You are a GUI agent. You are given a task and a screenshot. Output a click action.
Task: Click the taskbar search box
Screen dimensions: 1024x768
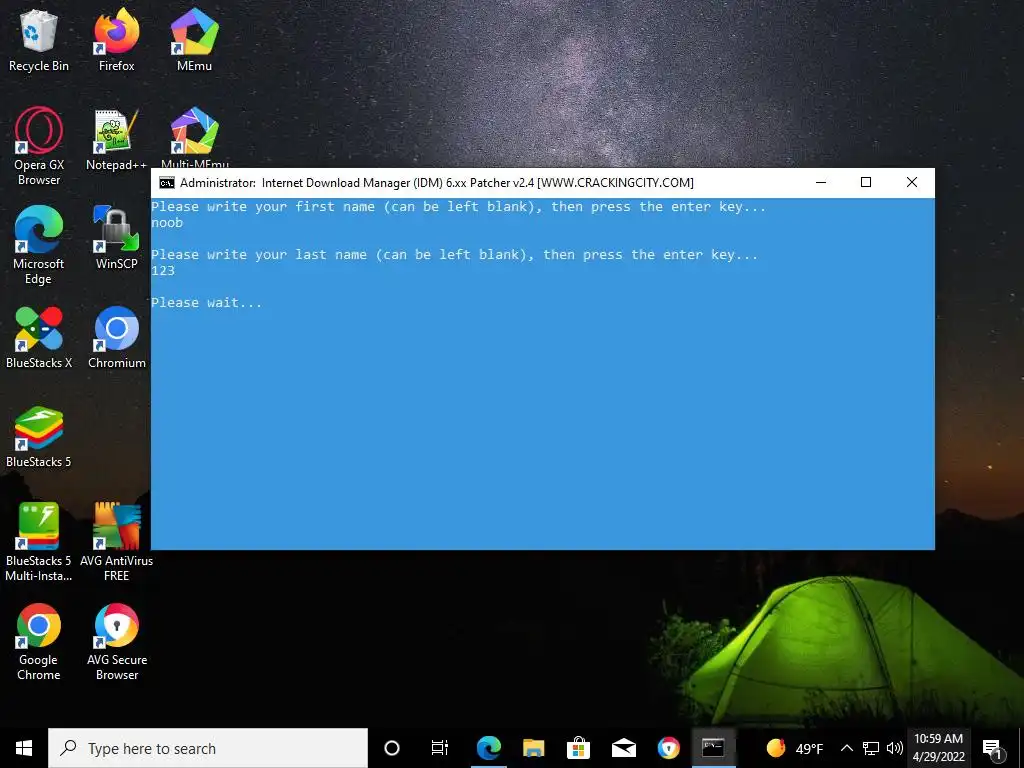208,748
